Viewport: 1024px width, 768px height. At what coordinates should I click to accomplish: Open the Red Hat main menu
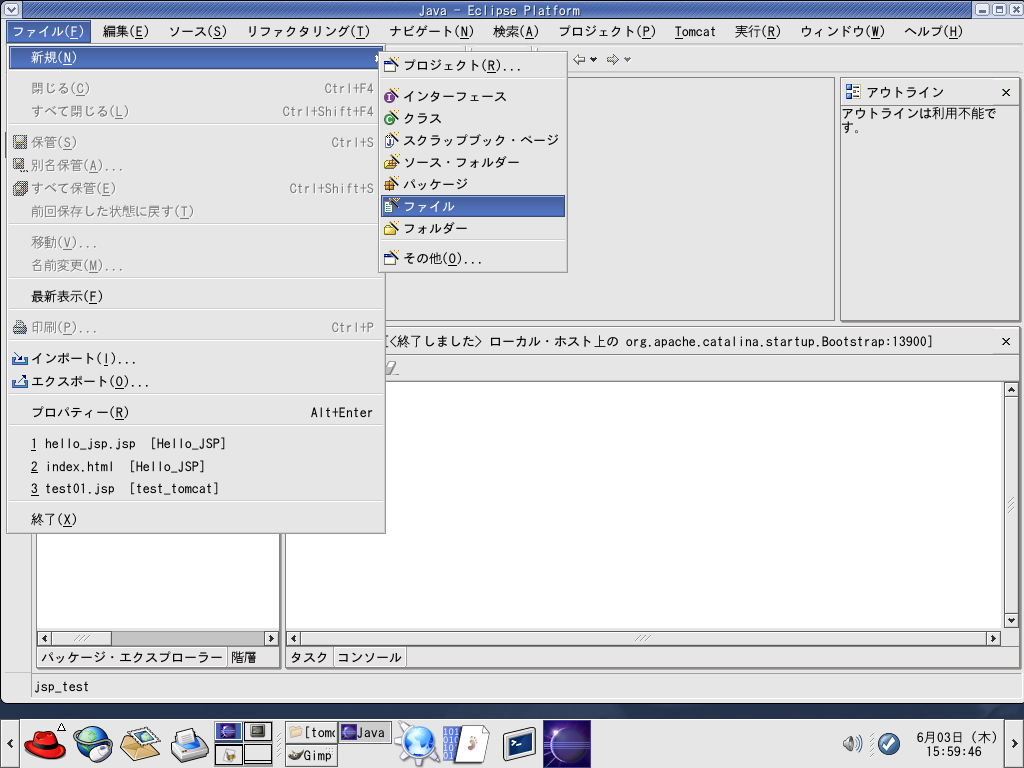click(x=44, y=744)
